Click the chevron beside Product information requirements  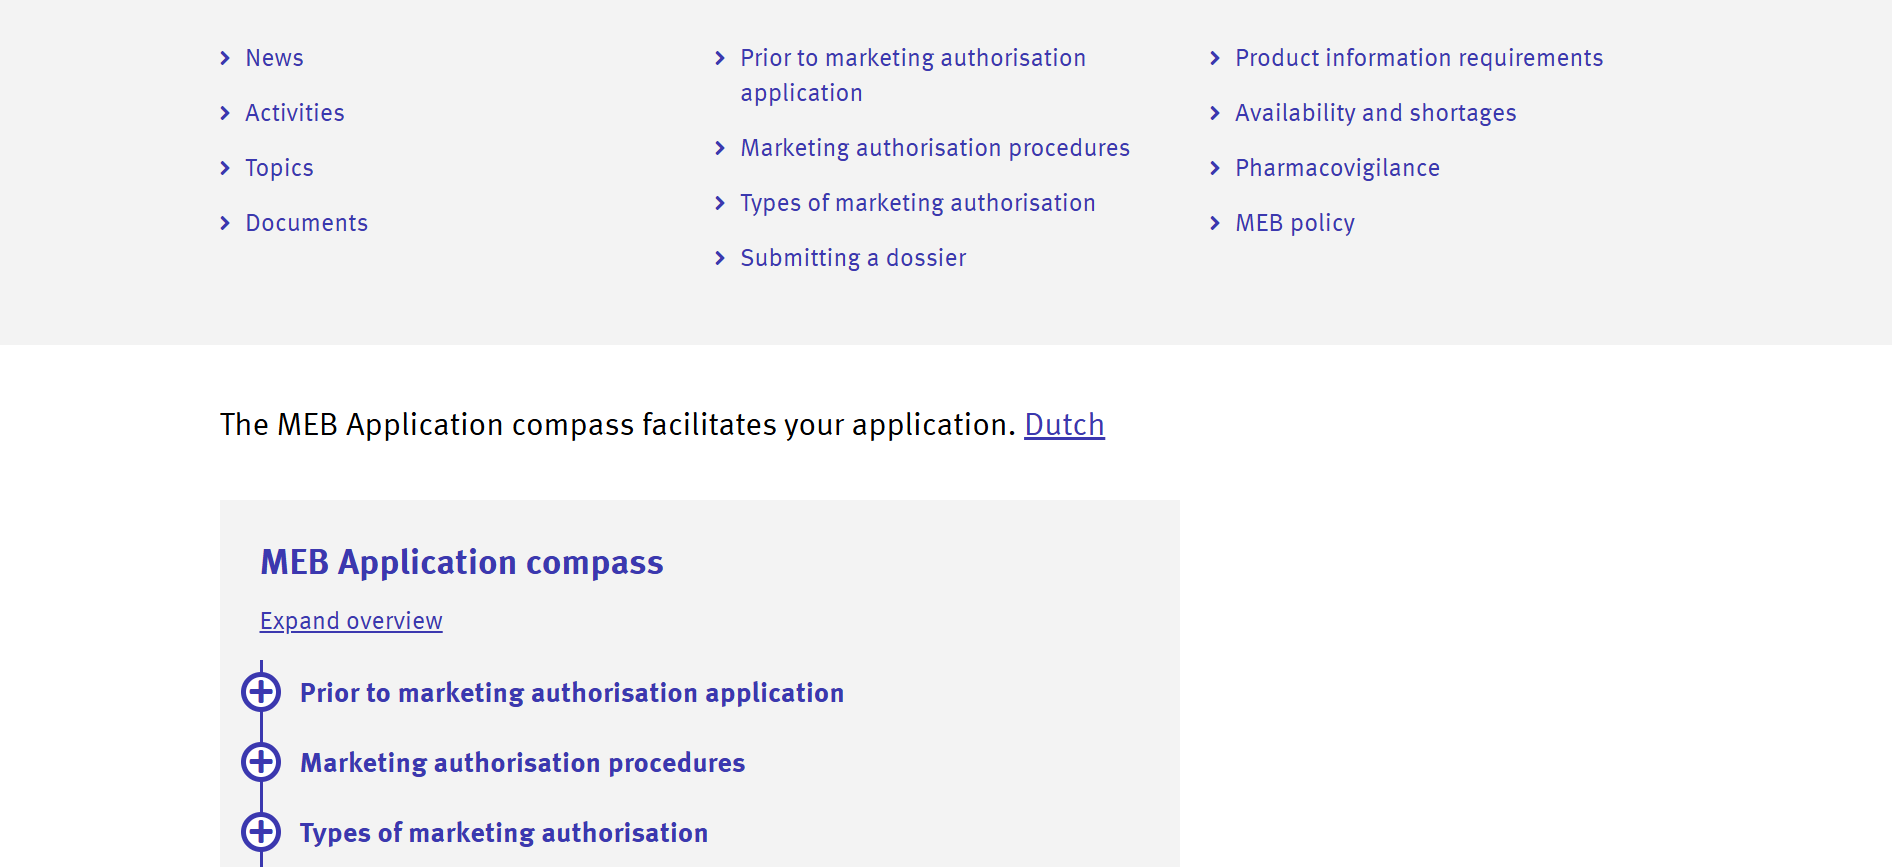(x=1215, y=58)
